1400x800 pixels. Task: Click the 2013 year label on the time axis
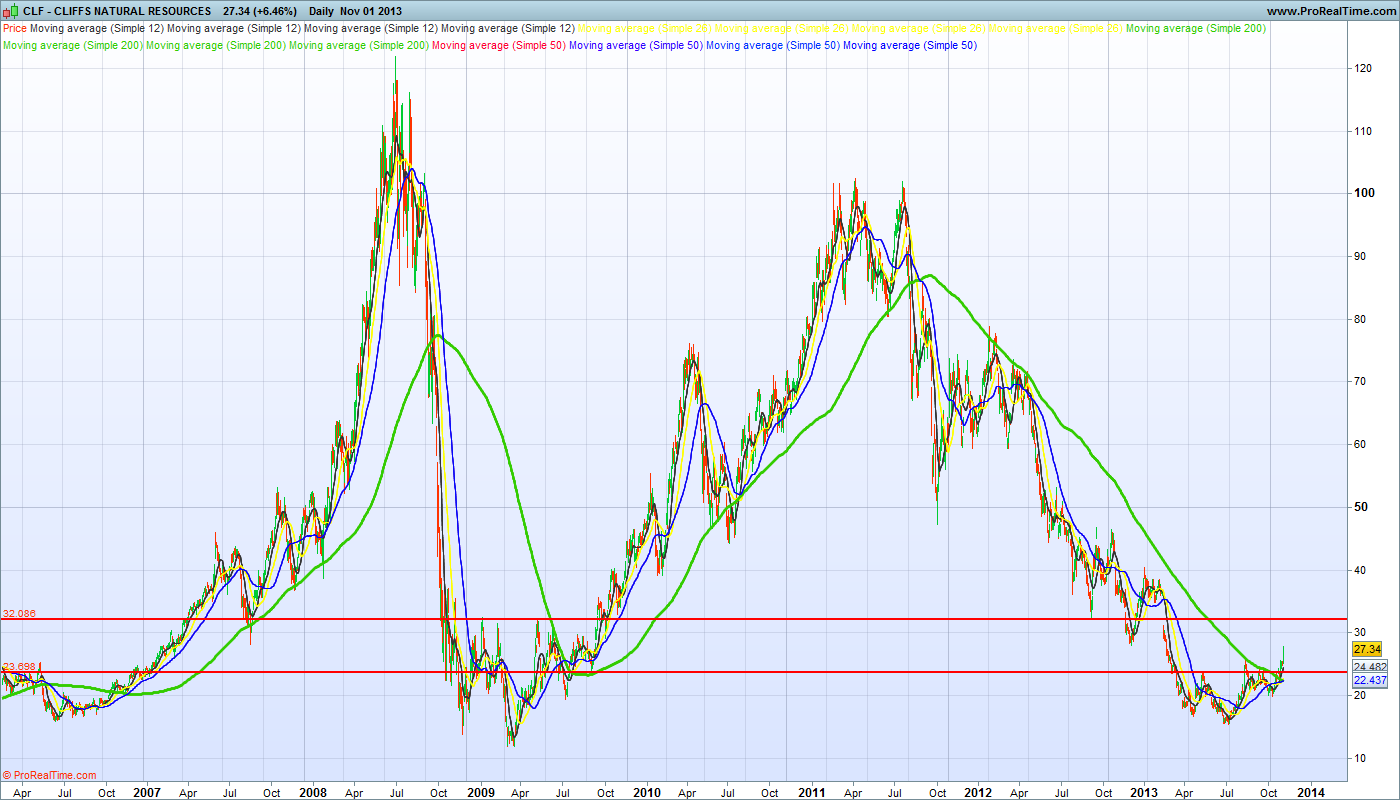click(x=1143, y=791)
